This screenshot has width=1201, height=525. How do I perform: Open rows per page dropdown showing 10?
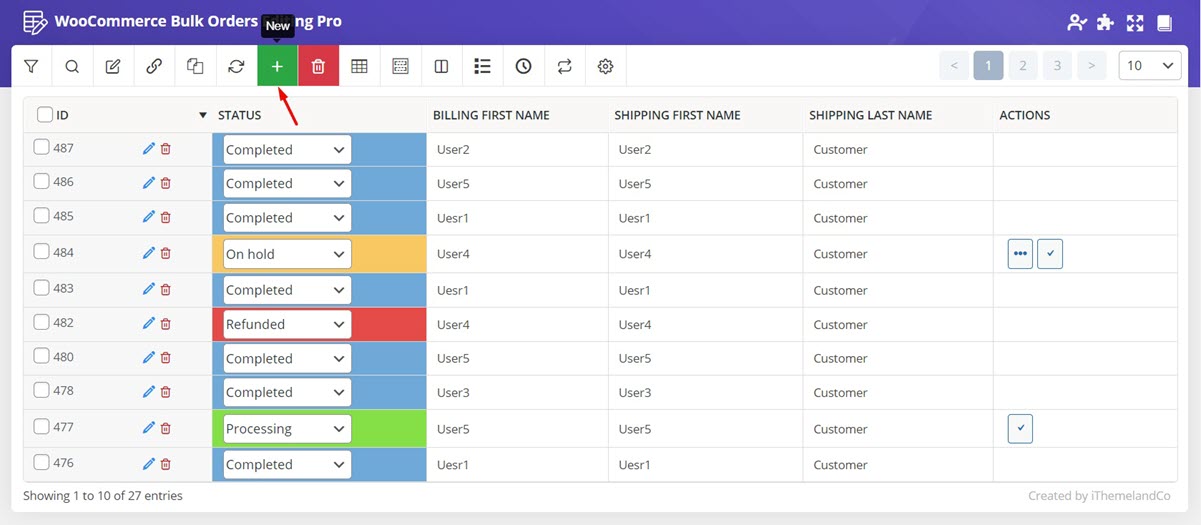[1150, 66]
